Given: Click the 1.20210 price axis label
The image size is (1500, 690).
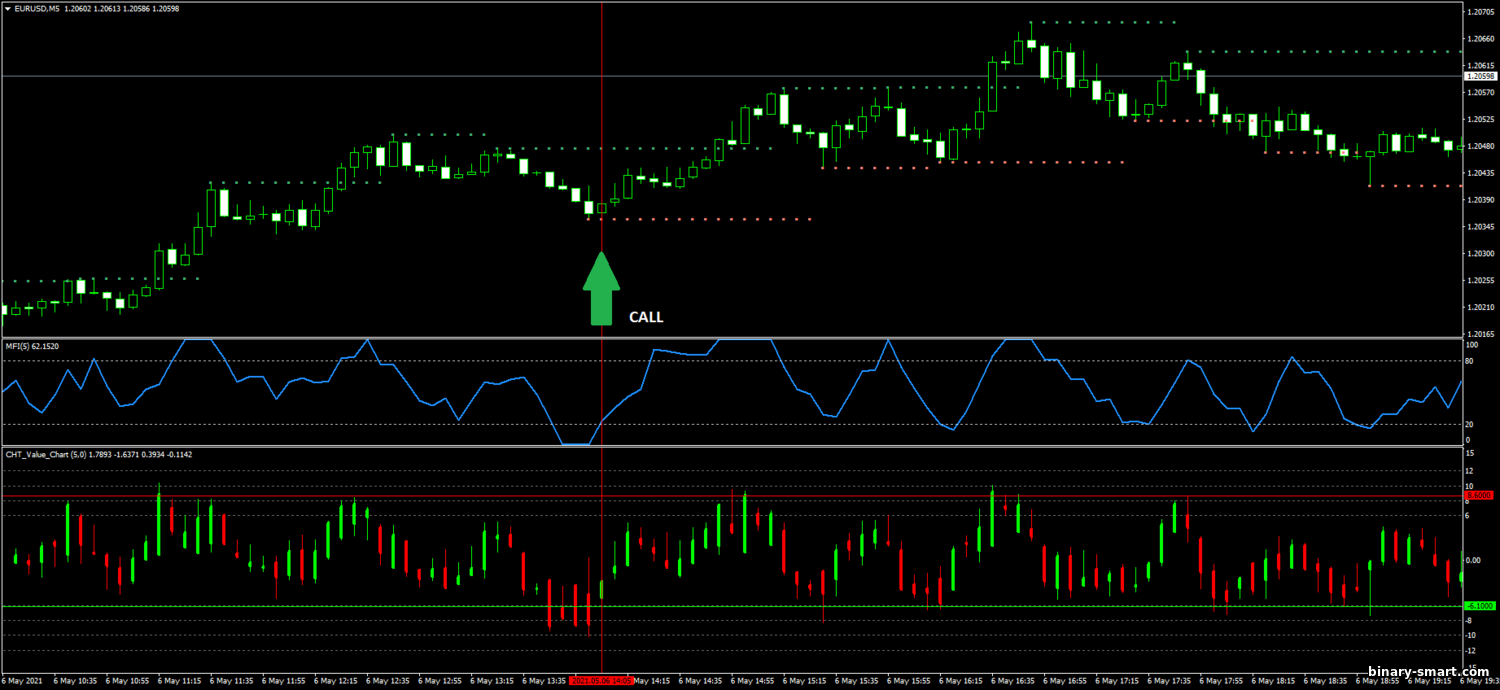Looking at the screenshot, I should (x=1478, y=307).
